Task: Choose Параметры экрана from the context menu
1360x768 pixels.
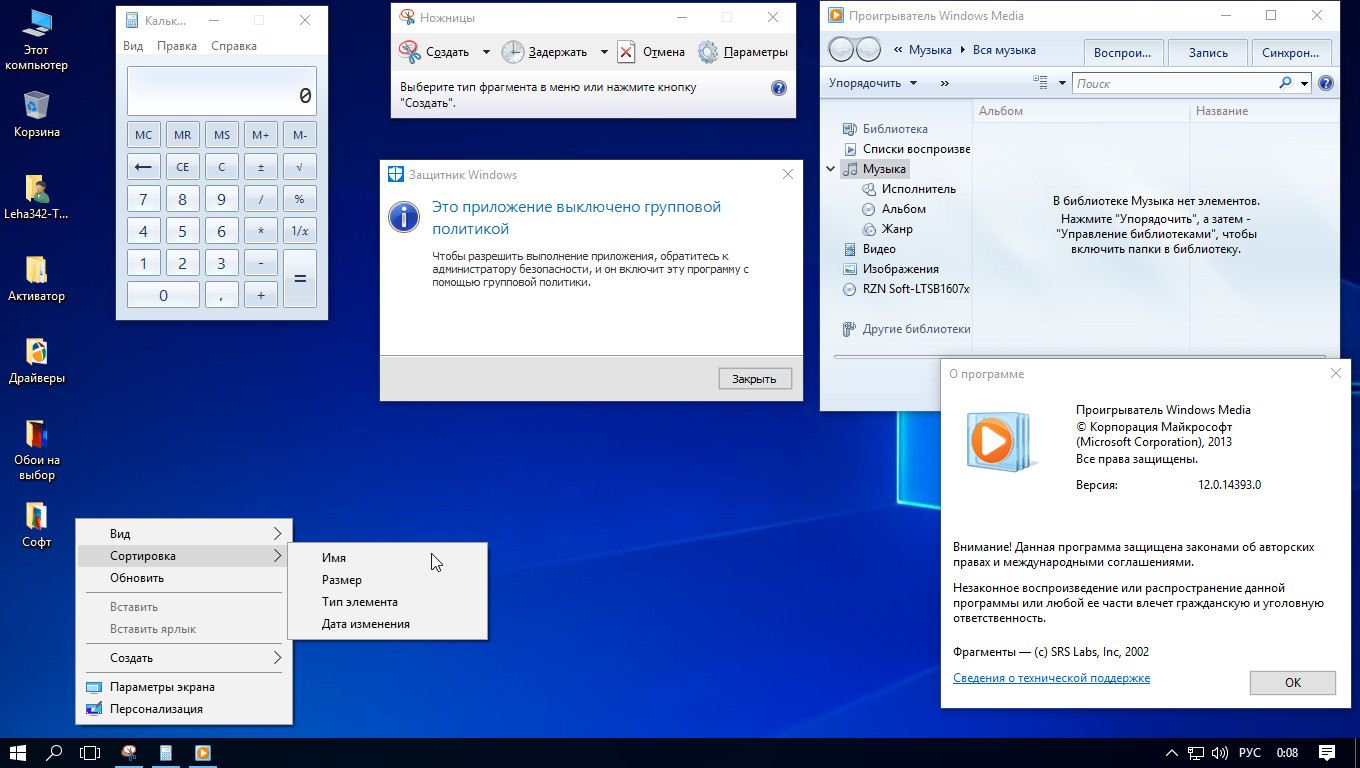Action: click(184, 687)
